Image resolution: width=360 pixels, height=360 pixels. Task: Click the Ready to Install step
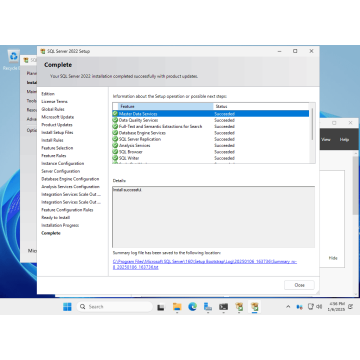[x=56, y=218]
